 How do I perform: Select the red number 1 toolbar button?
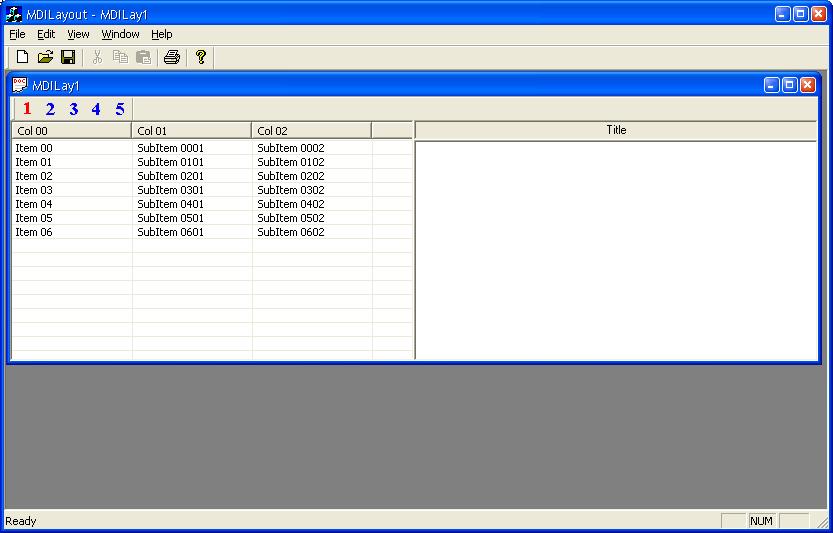[27, 109]
